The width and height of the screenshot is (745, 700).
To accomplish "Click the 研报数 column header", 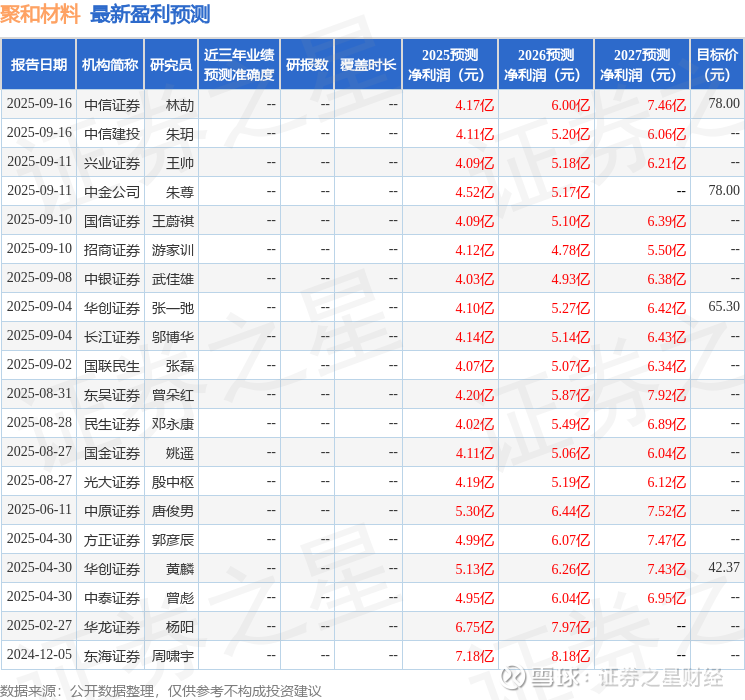I will (x=307, y=65).
